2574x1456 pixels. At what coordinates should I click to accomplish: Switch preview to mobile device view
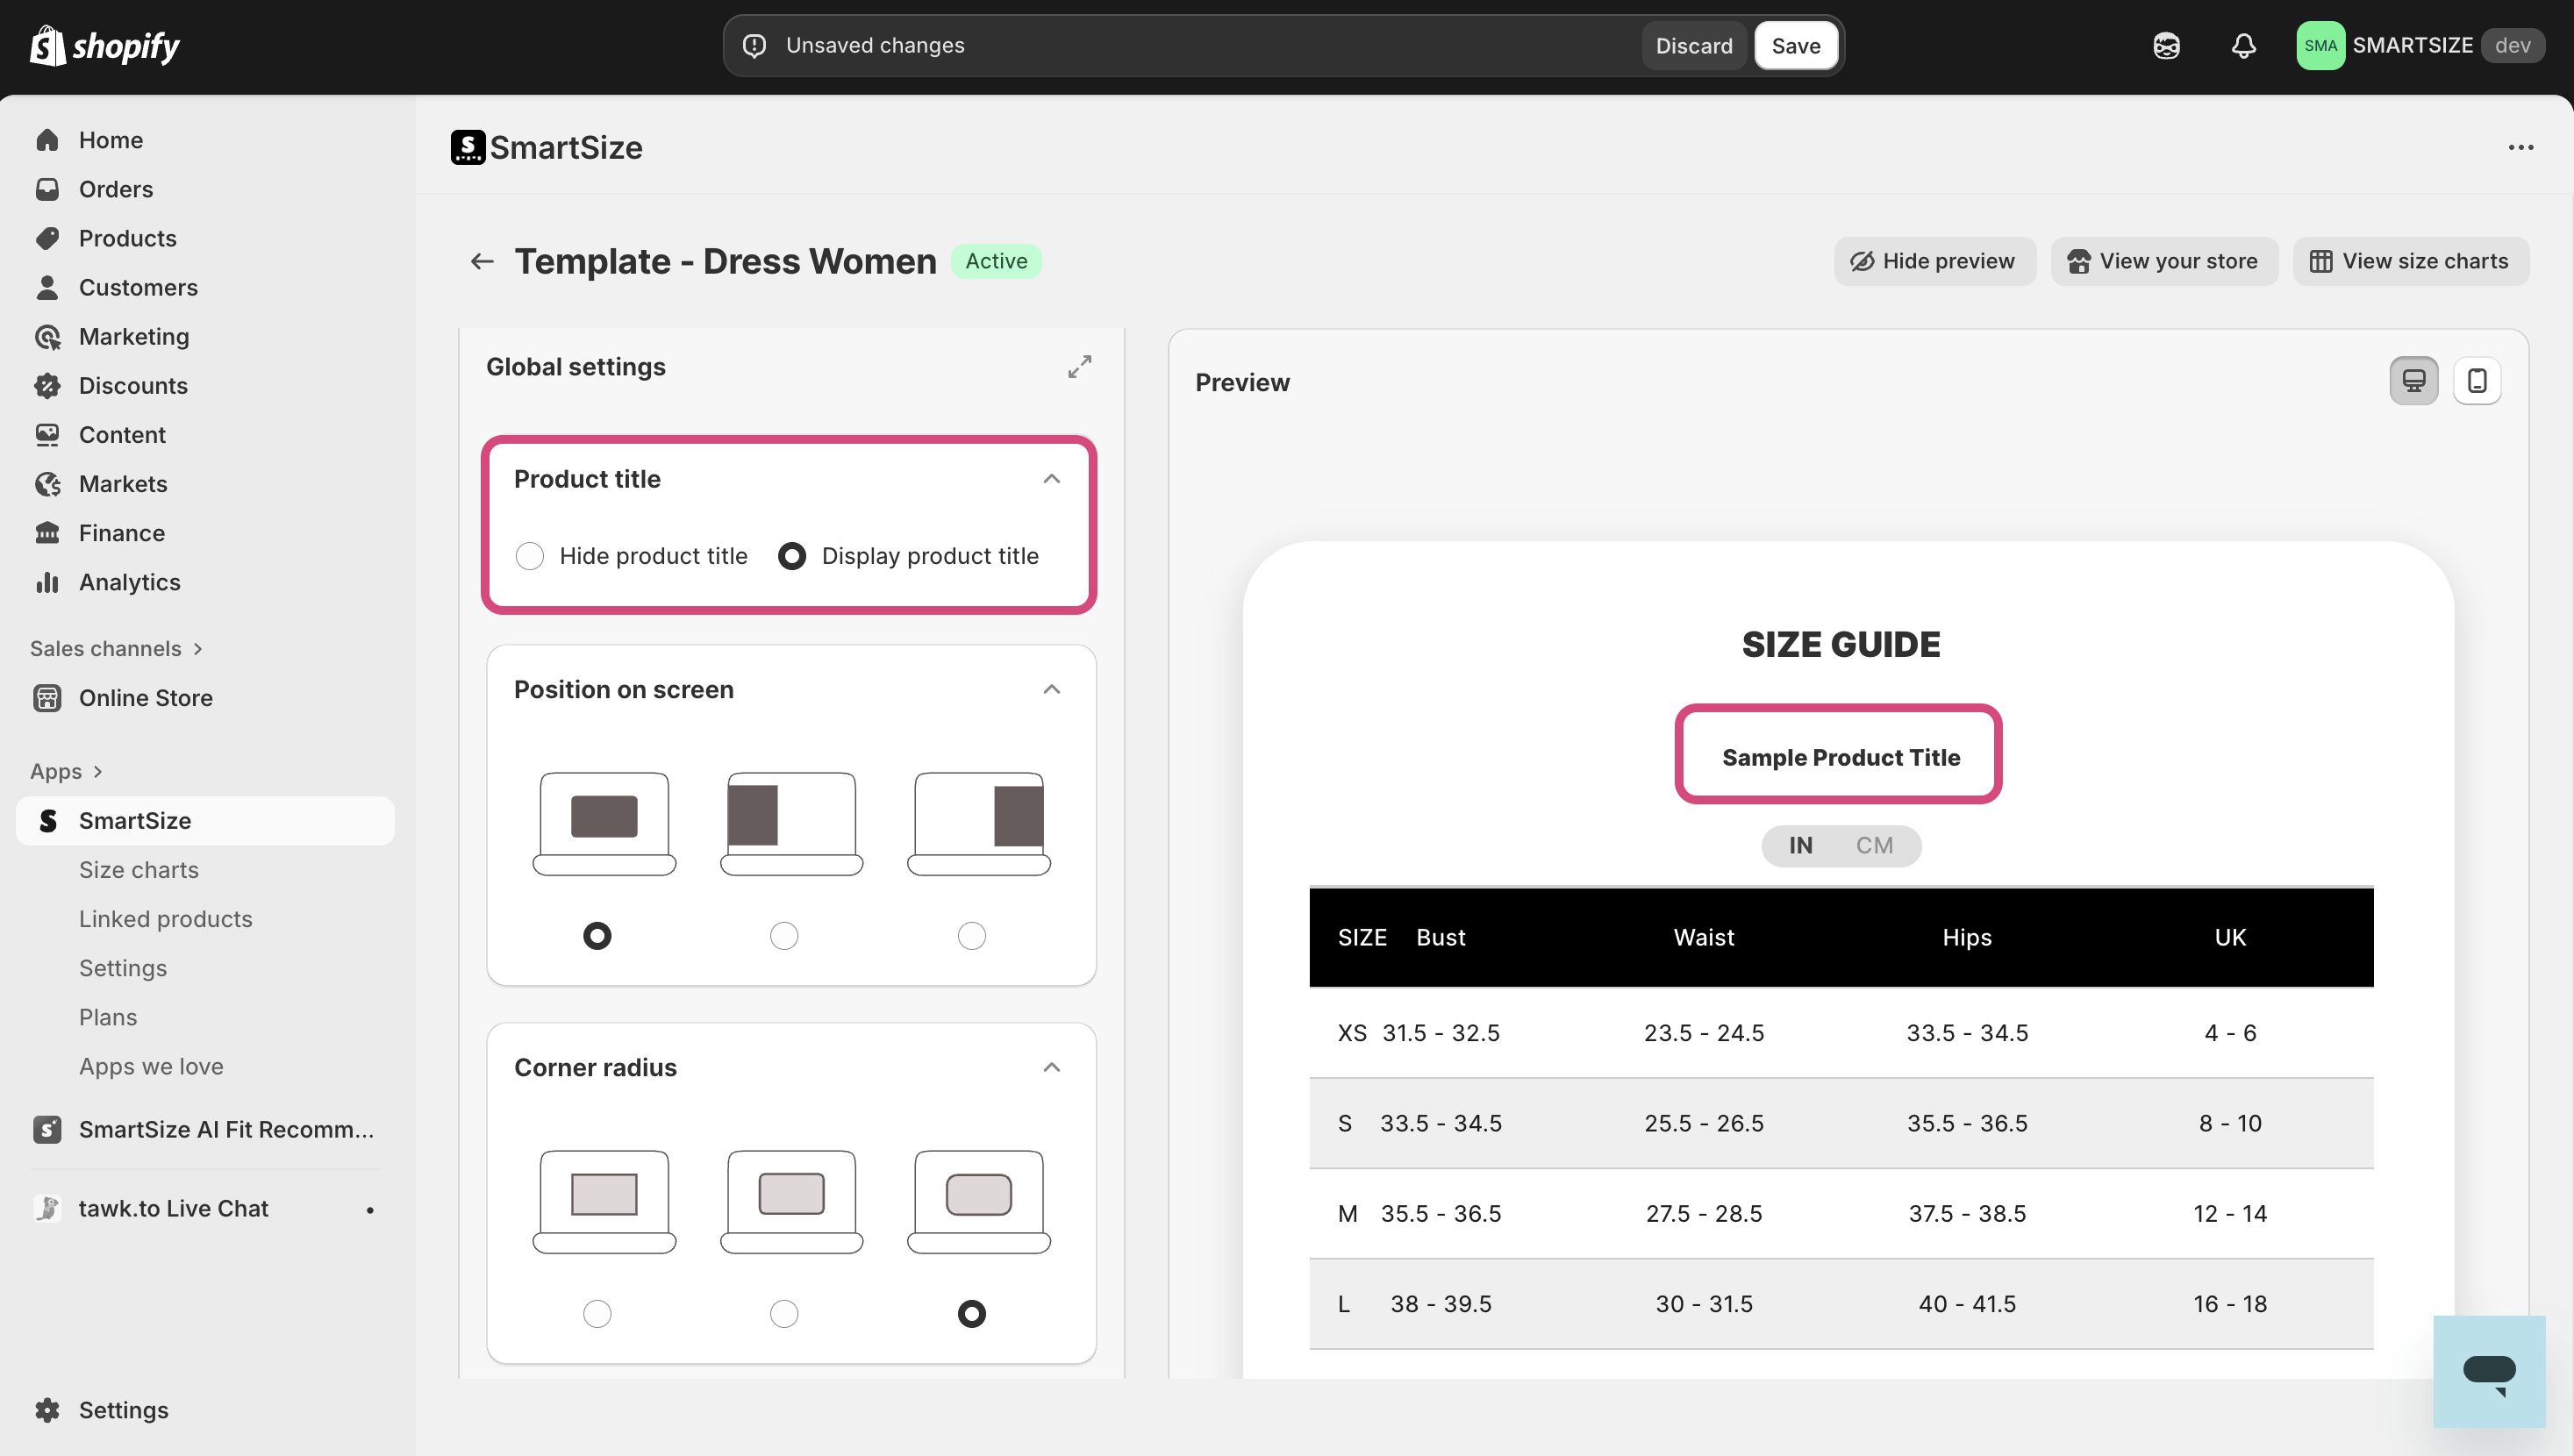point(2476,381)
